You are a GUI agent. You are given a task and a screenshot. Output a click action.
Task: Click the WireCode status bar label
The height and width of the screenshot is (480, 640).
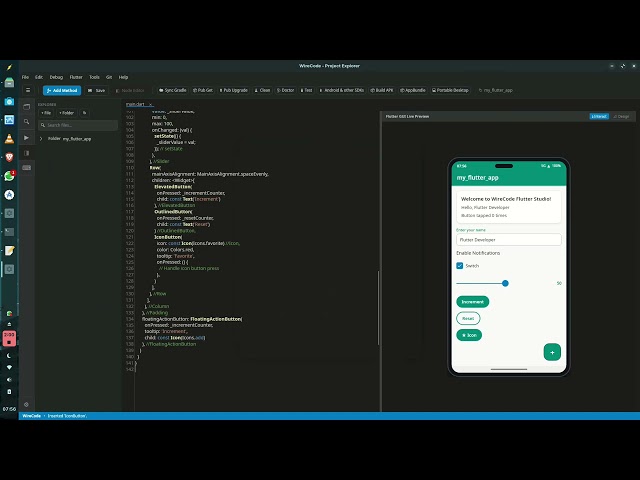31,416
